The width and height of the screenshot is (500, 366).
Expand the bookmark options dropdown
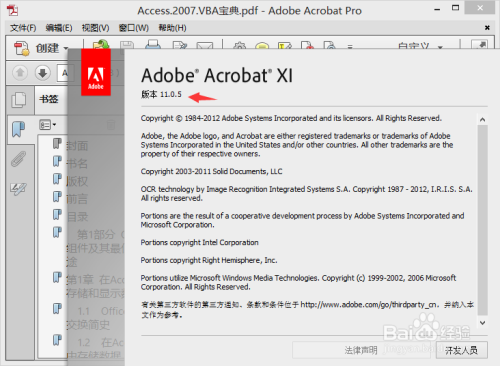tap(48, 125)
